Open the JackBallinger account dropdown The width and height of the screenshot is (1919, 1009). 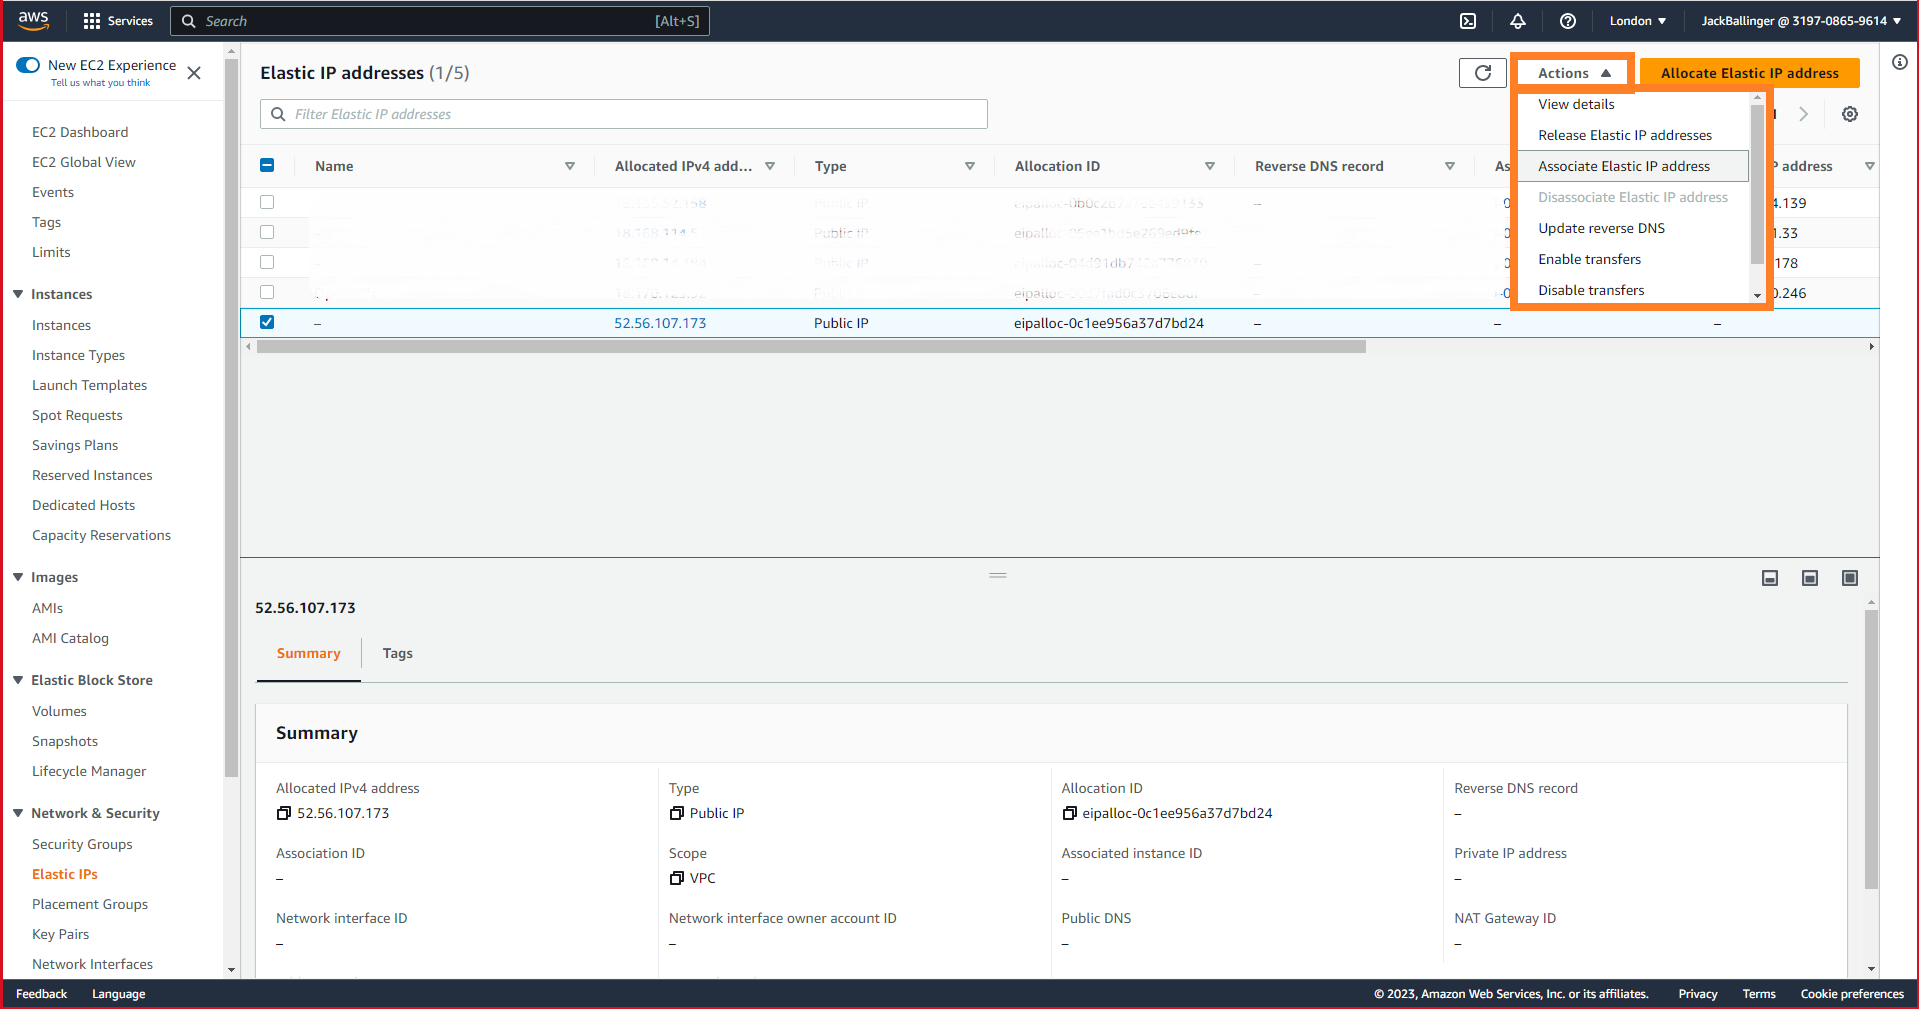(1801, 21)
